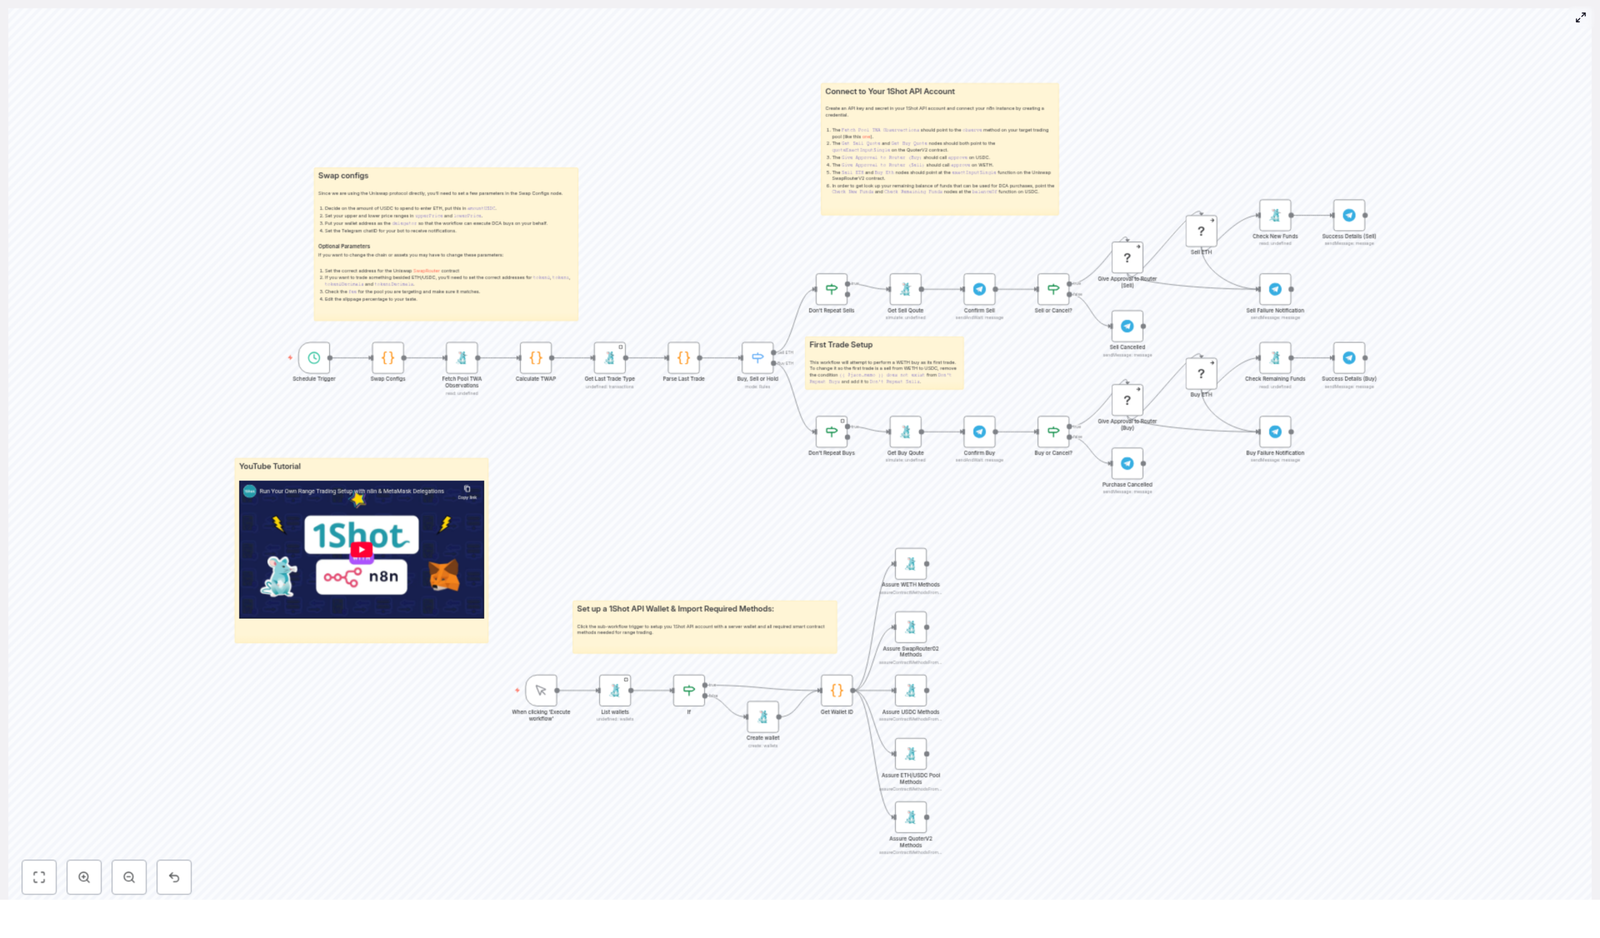The height and width of the screenshot is (938, 1600).
Task: Play the embedded YouTube tutorial video
Action: pos(361,548)
